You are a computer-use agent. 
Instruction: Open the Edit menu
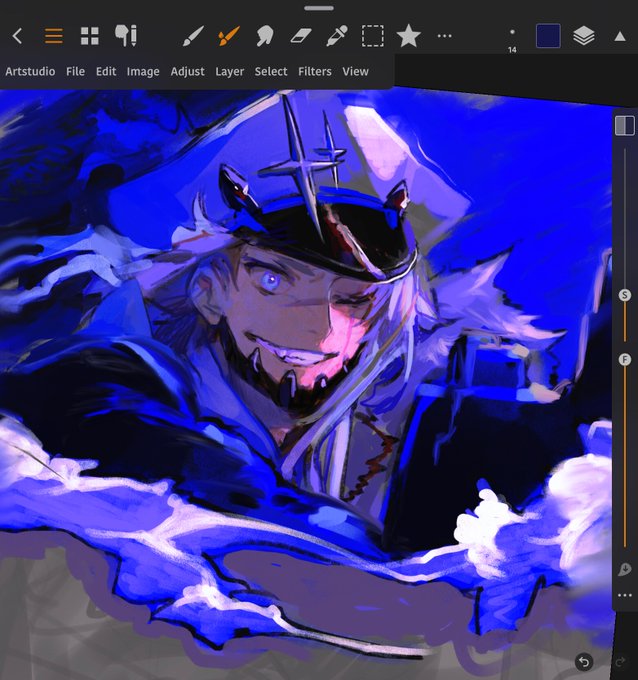tap(106, 71)
